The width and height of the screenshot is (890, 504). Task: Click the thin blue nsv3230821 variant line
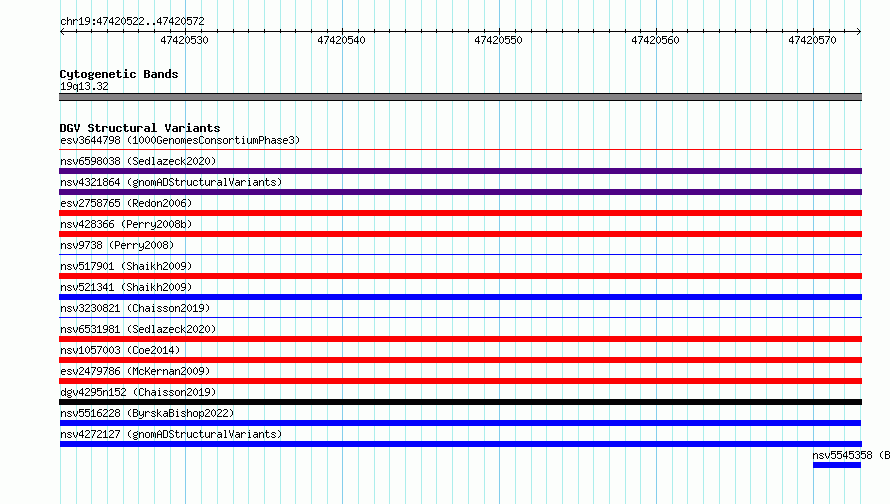coord(460,318)
